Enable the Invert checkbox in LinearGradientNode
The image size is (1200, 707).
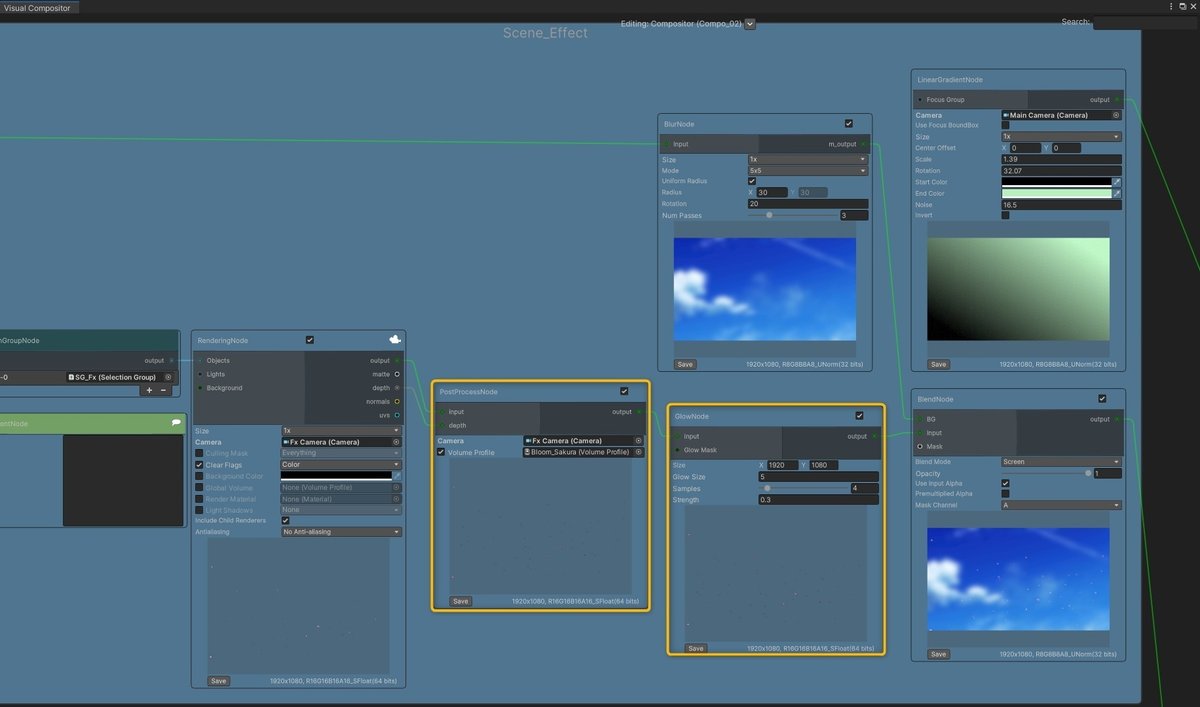point(1005,215)
